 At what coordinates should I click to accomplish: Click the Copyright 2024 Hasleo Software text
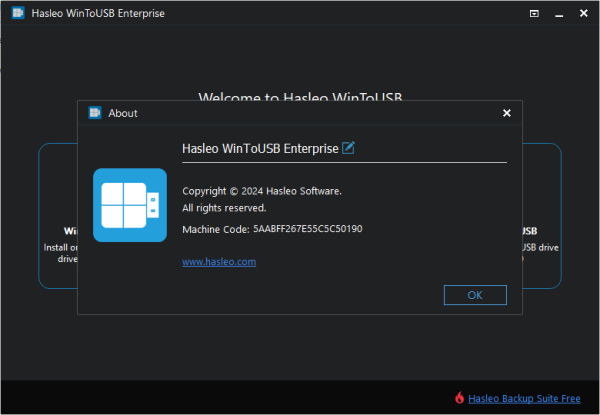click(x=262, y=190)
